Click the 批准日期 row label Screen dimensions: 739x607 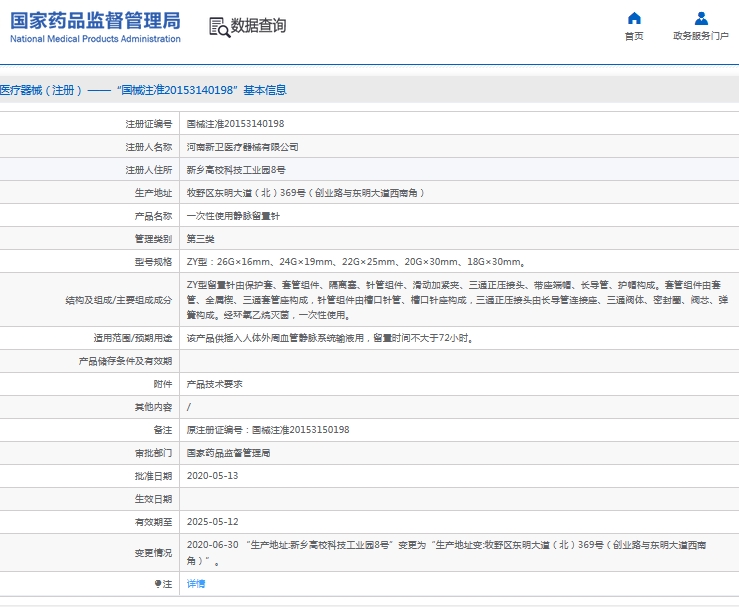click(153, 476)
